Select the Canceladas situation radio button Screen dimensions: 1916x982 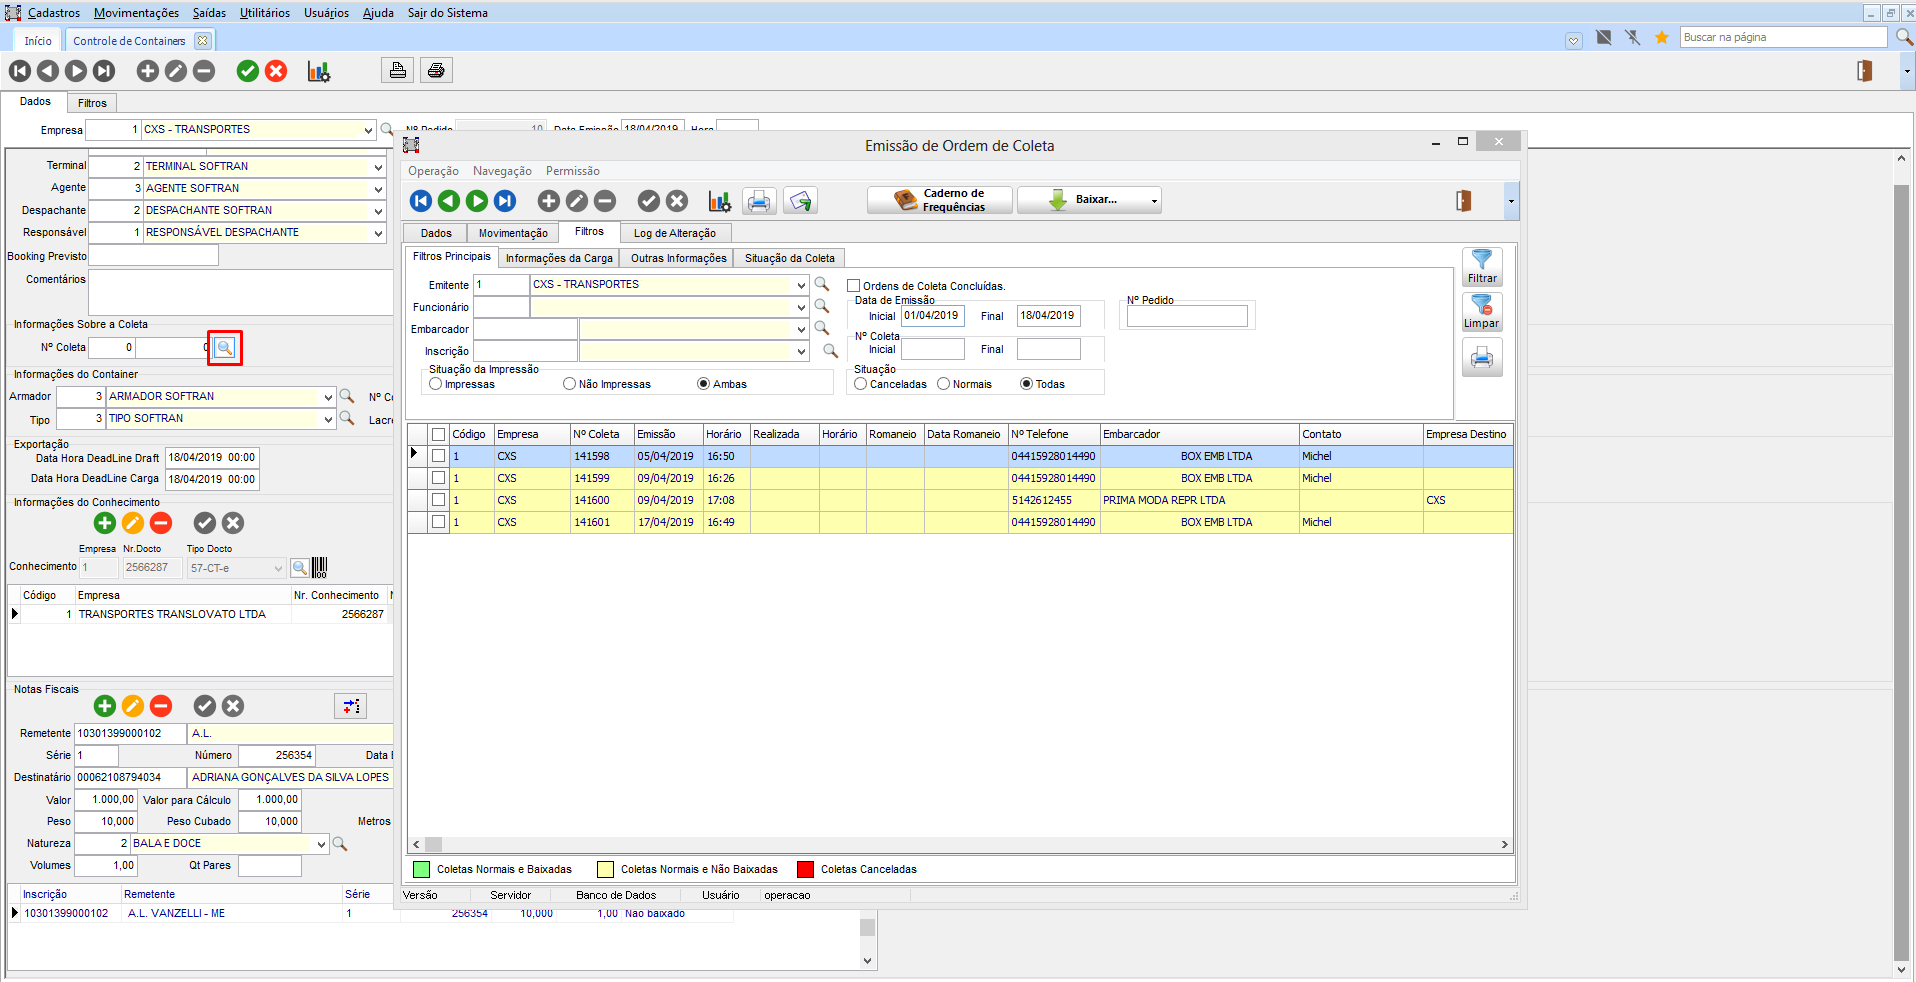pos(861,384)
